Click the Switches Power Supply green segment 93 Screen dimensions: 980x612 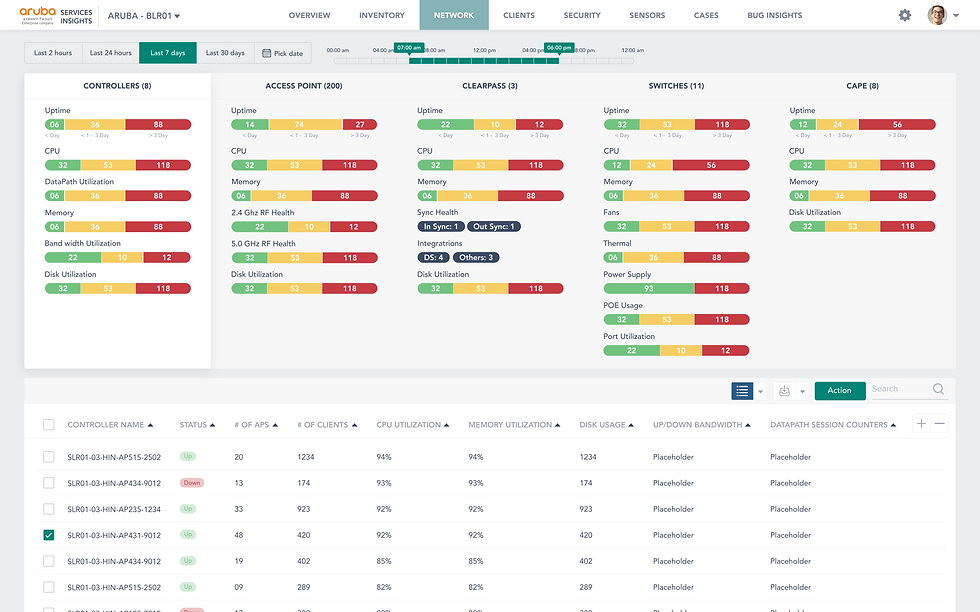(649, 288)
